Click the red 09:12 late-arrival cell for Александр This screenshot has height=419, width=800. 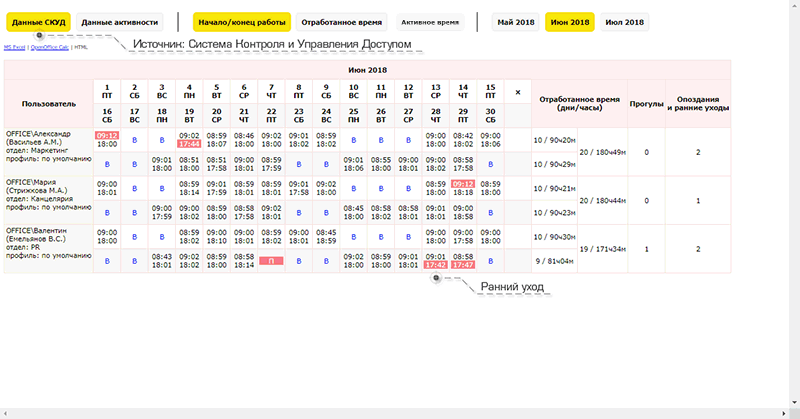coord(107,134)
